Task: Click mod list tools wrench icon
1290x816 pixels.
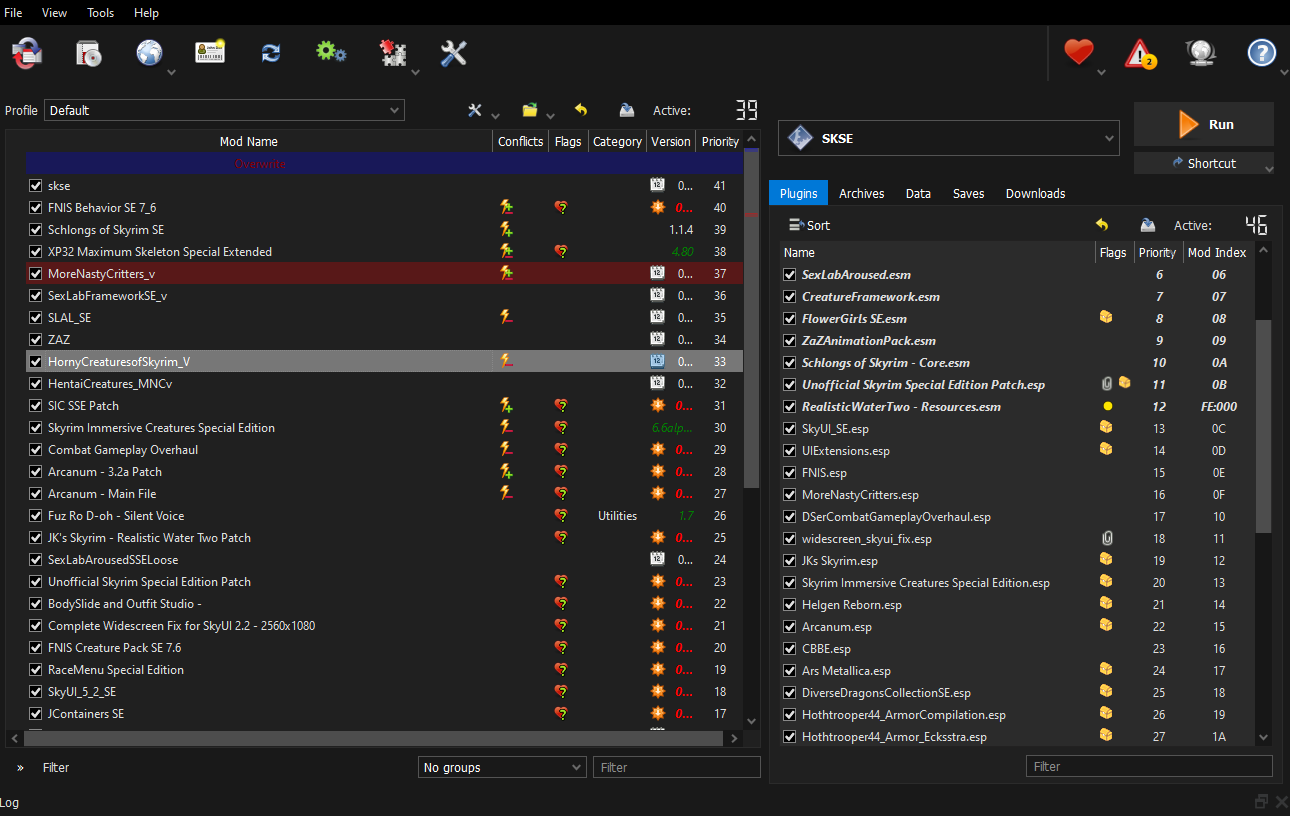Action: pyautogui.click(x=476, y=110)
